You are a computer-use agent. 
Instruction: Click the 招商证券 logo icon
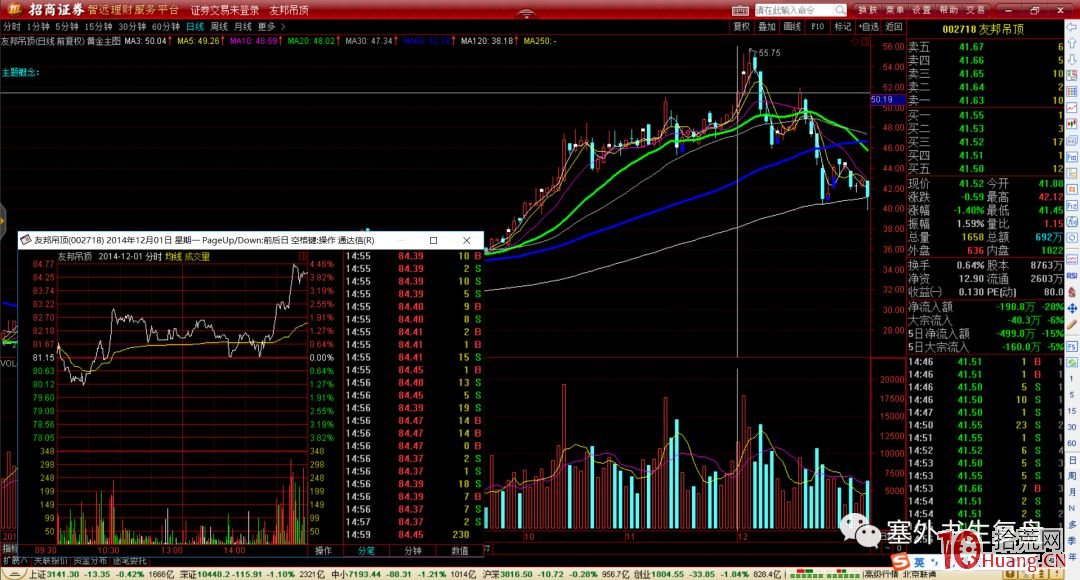click(14, 9)
